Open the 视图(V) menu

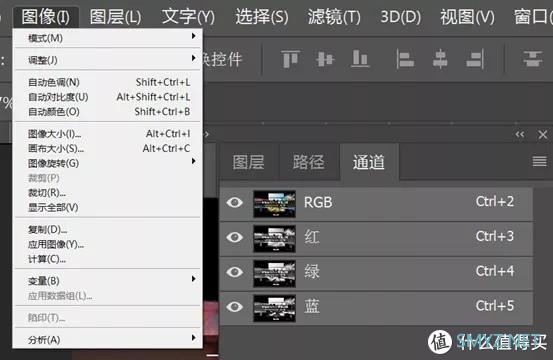pos(467,17)
